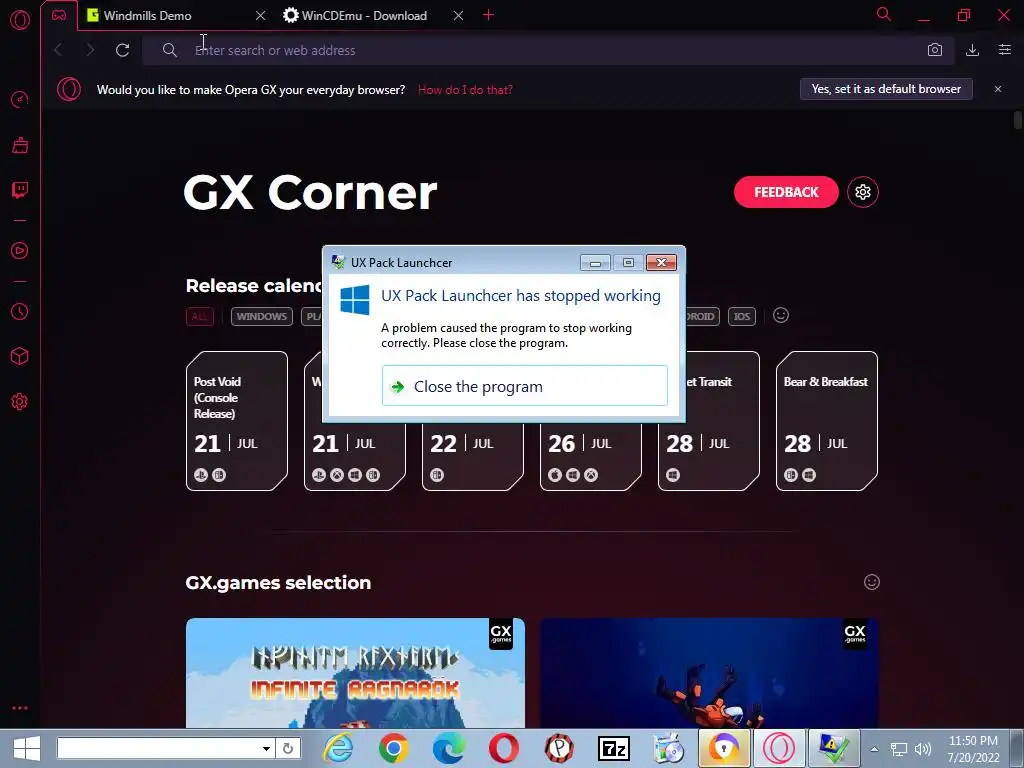Viewport: 1024px width, 768px height.
Task: Open the Bear & Breakfast release card
Action: 827,421
